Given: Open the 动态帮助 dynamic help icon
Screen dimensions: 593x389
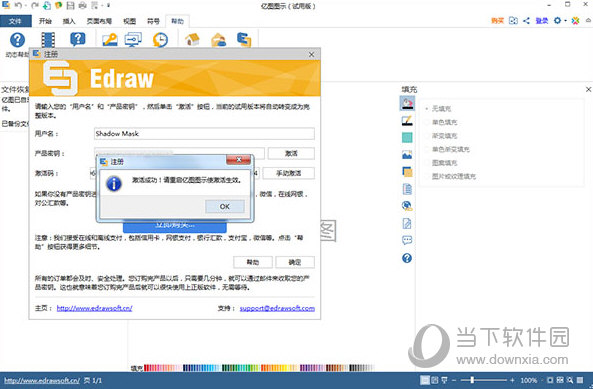Looking at the screenshot, I should coord(17,40).
